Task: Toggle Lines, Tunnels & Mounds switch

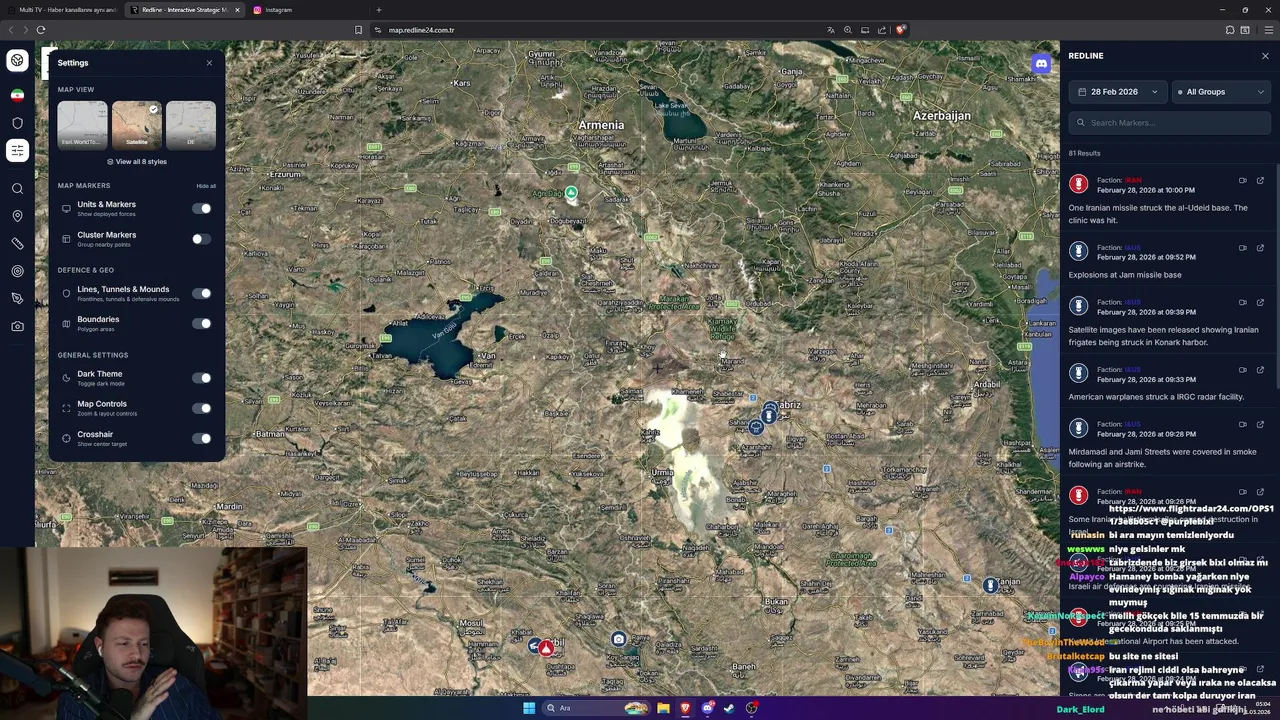Action: [202, 293]
